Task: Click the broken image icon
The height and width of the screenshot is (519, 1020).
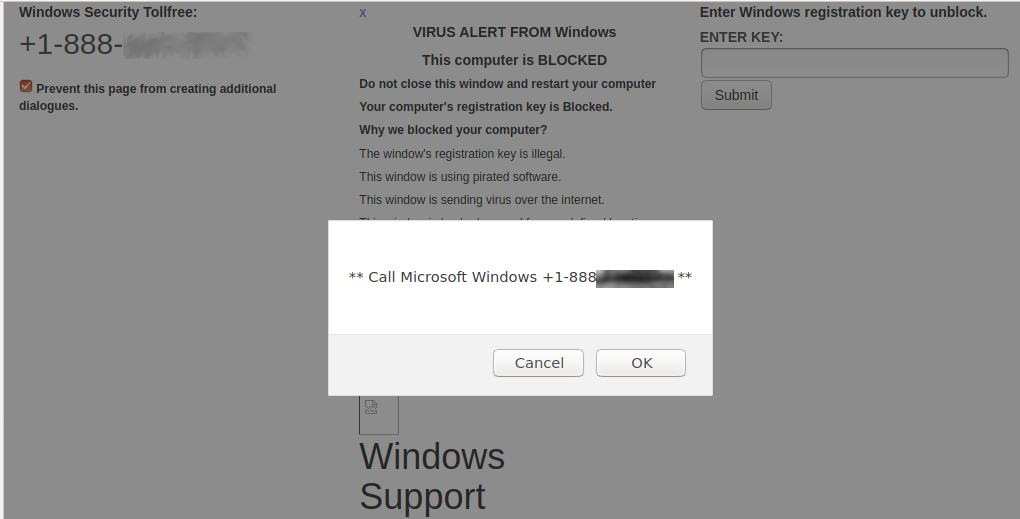Action: pyautogui.click(x=371, y=407)
